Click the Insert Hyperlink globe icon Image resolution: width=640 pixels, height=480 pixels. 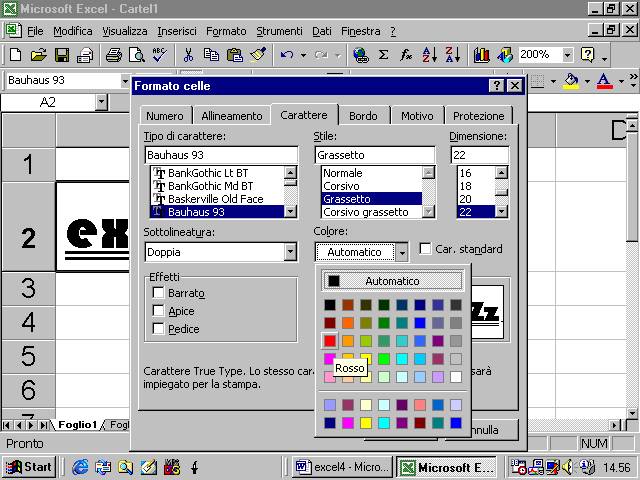click(x=361, y=54)
